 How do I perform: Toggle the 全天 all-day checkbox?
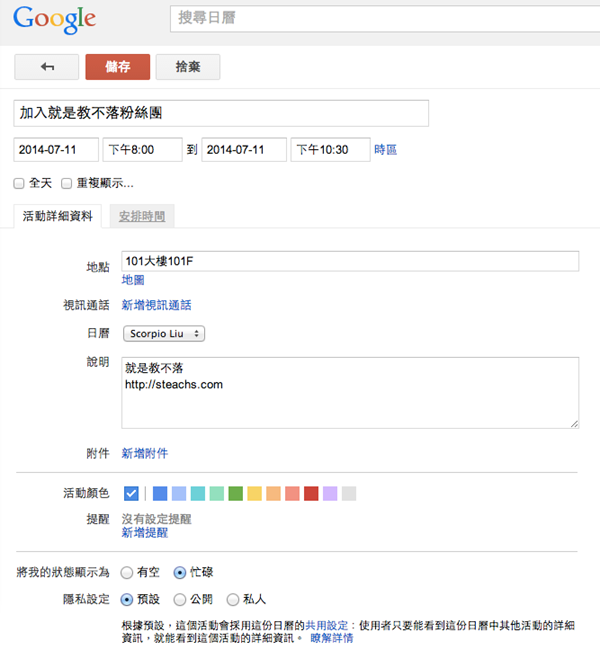point(19,184)
